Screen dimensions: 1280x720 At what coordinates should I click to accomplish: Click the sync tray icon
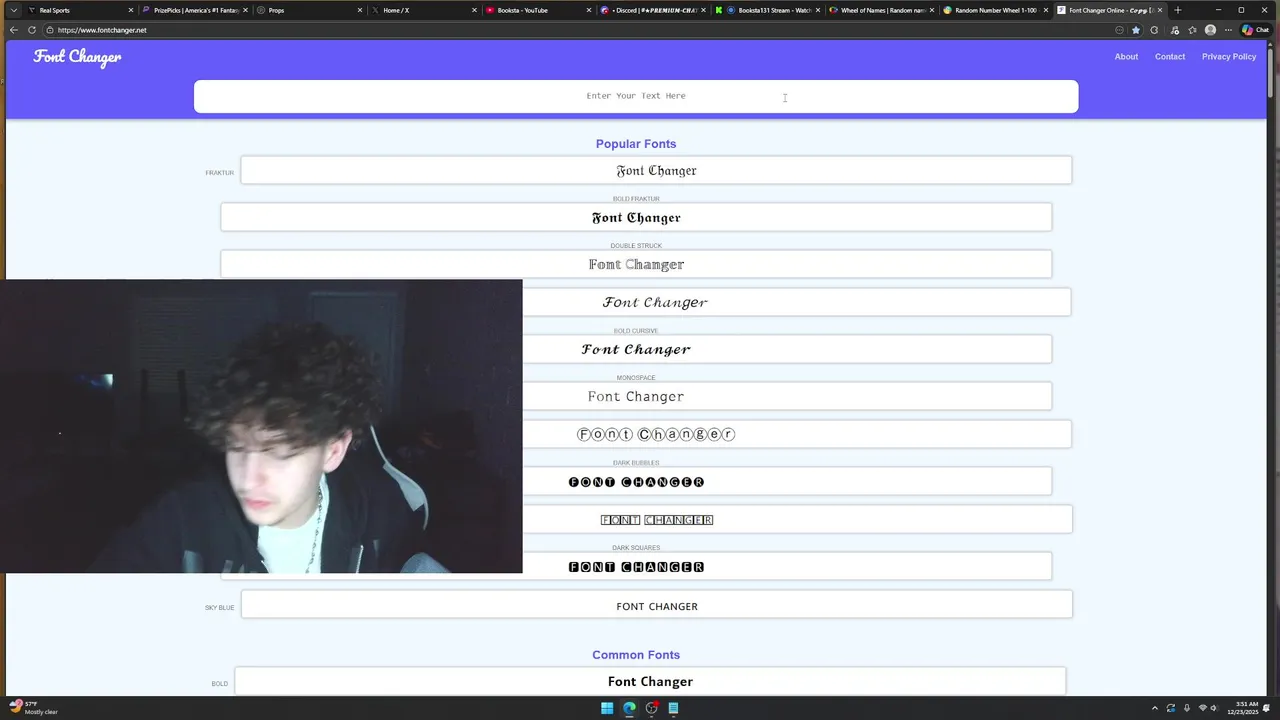point(1171,708)
